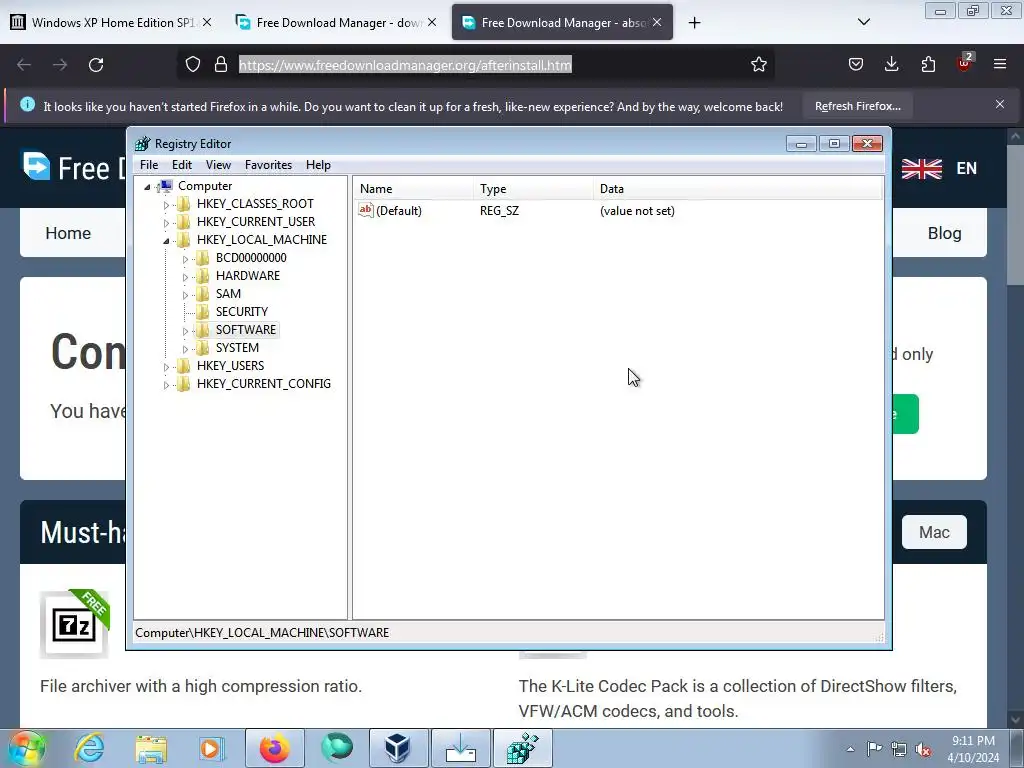Image resolution: width=1024 pixels, height=768 pixels.
Task: Open File menu in Registry Editor
Action: coord(149,165)
